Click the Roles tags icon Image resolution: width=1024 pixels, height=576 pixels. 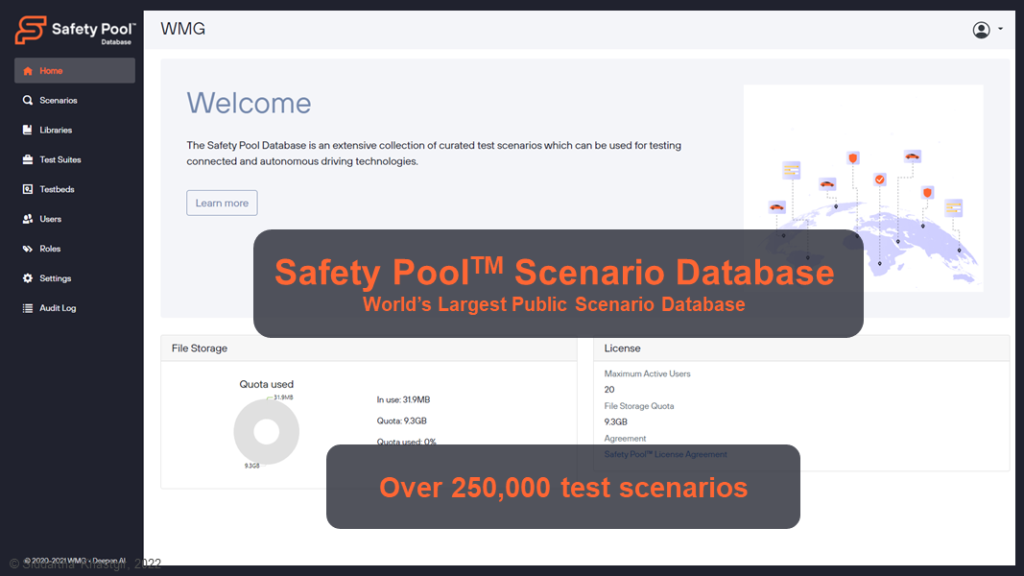point(27,249)
